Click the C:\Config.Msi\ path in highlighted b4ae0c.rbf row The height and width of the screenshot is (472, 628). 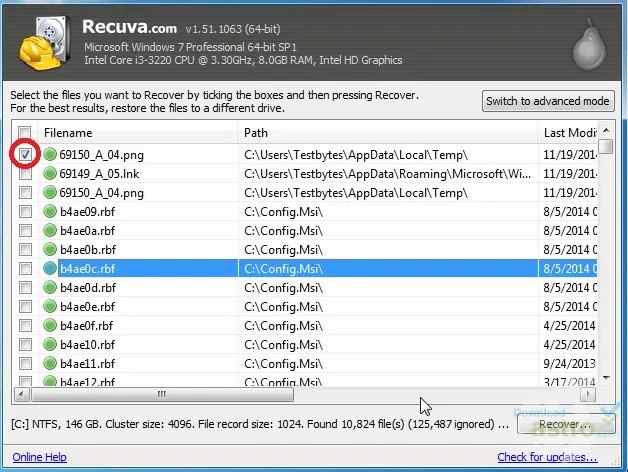[x=283, y=268]
